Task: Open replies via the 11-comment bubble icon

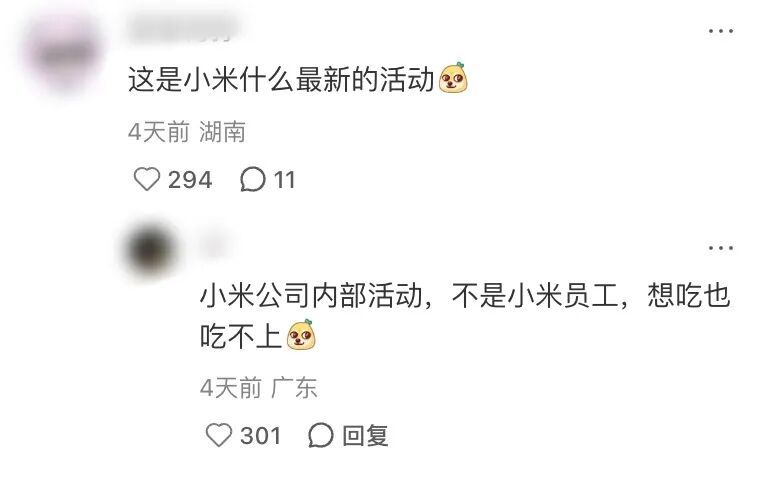Action: point(253,179)
